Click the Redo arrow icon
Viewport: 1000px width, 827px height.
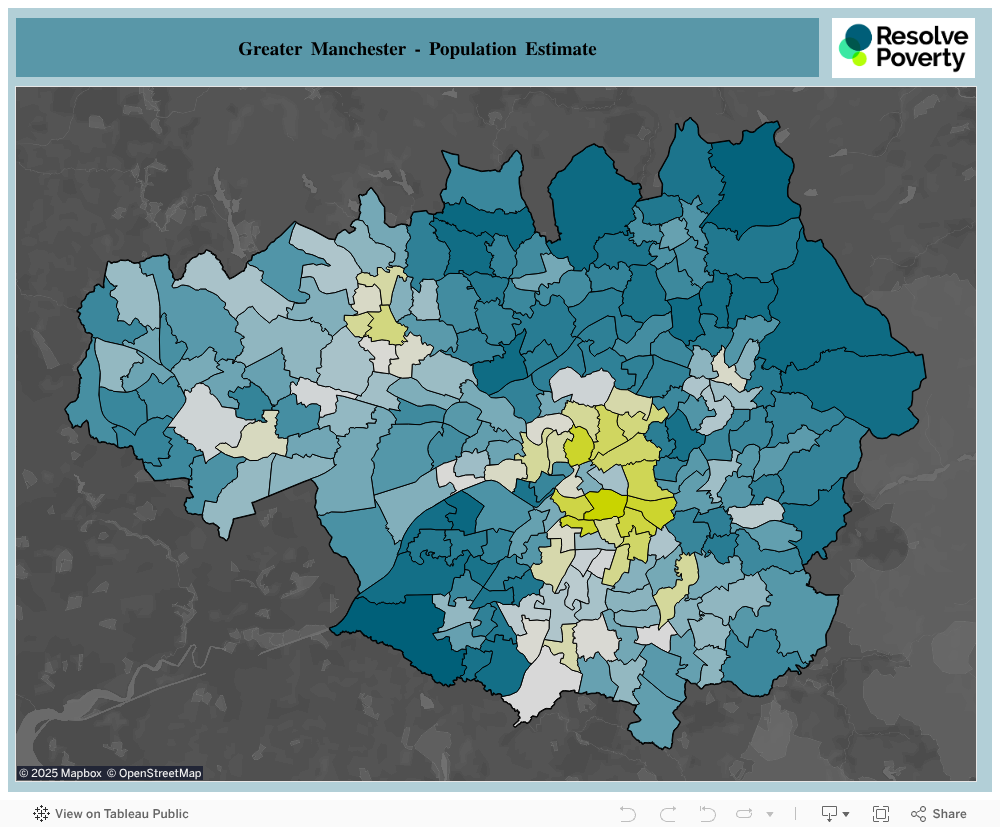[x=668, y=814]
